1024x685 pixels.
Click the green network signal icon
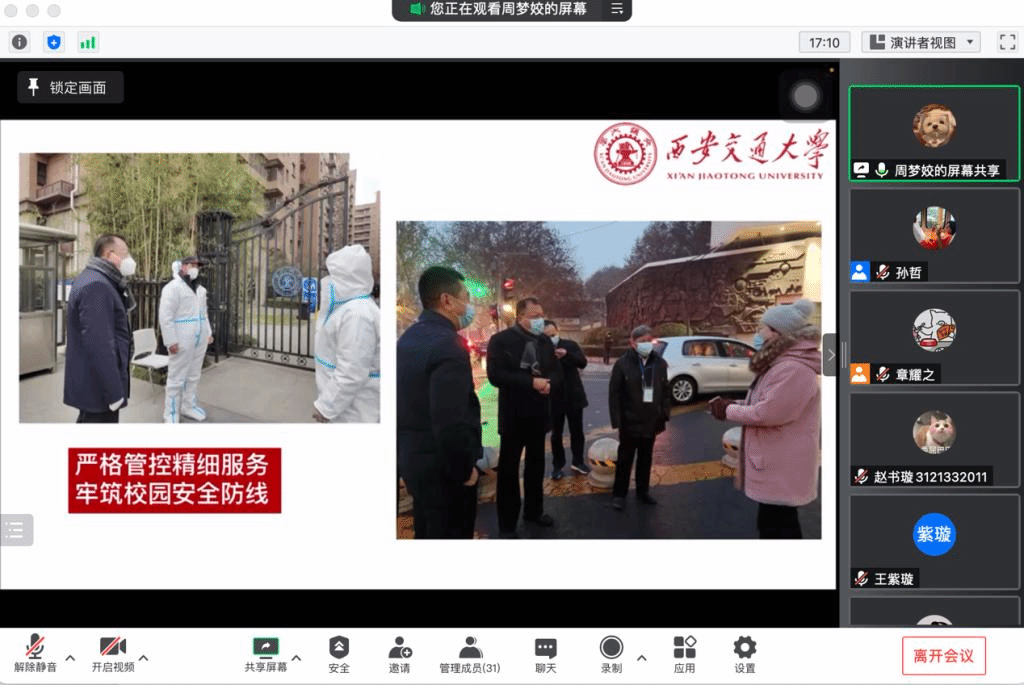click(x=88, y=42)
